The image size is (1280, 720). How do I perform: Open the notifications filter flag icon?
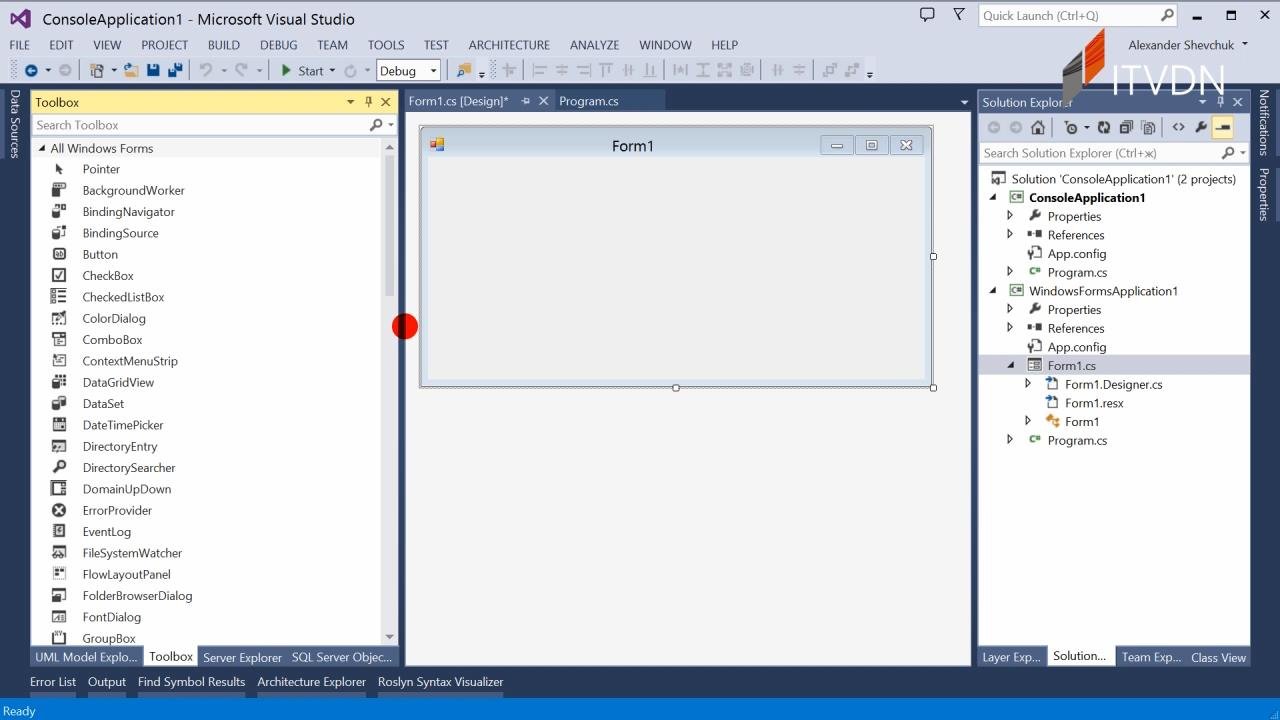click(959, 15)
